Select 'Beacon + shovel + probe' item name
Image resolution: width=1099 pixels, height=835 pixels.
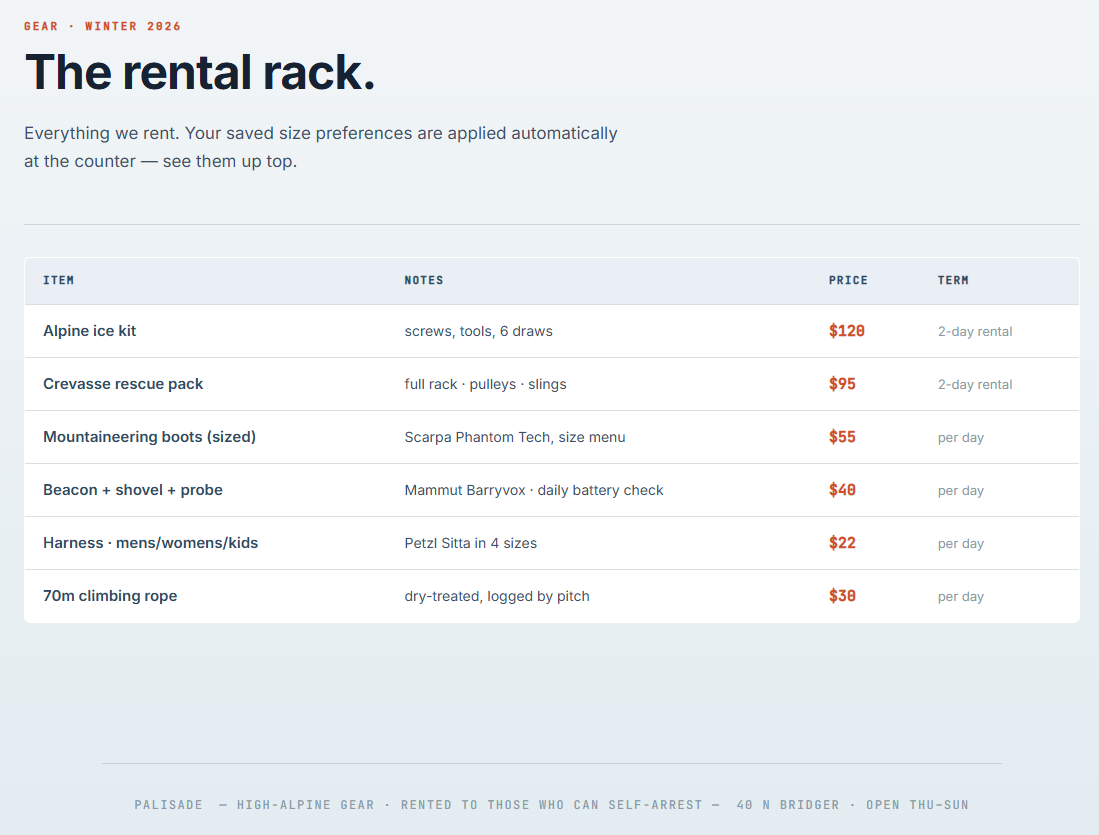click(133, 490)
